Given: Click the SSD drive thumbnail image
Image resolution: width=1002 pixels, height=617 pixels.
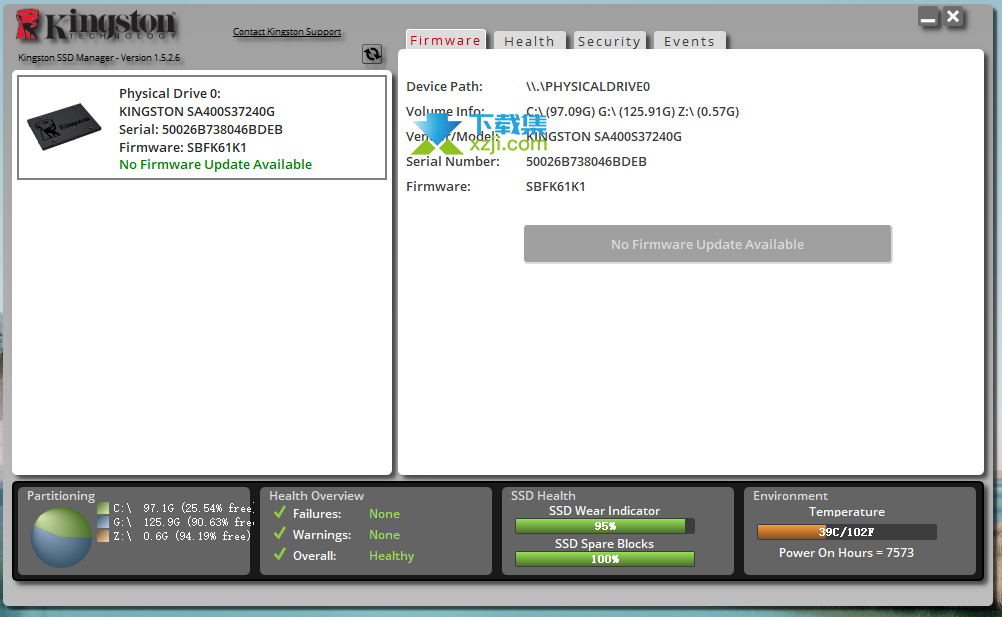Looking at the screenshot, I should click(65, 128).
